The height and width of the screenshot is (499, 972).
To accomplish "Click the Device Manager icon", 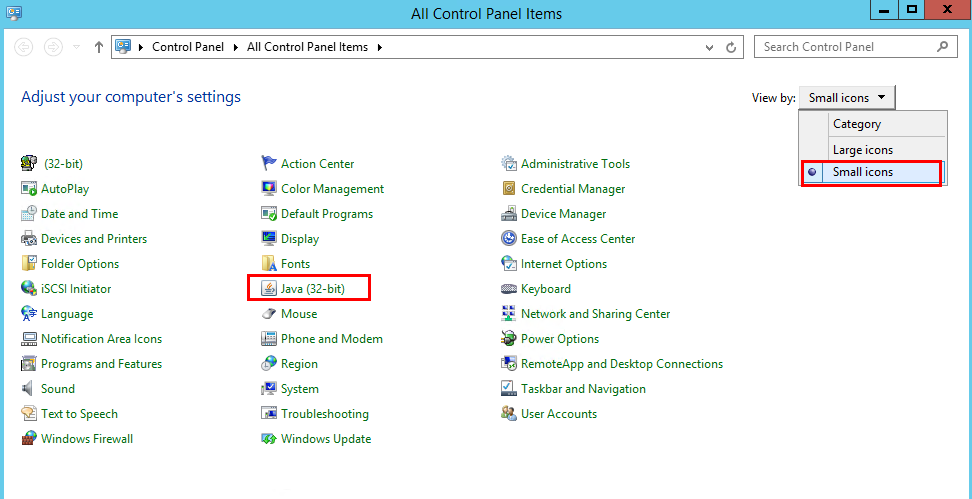I will coord(509,214).
